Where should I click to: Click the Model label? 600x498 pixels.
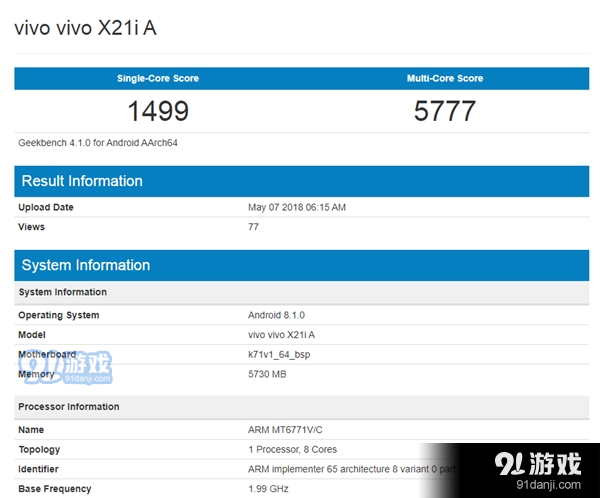click(x=32, y=335)
